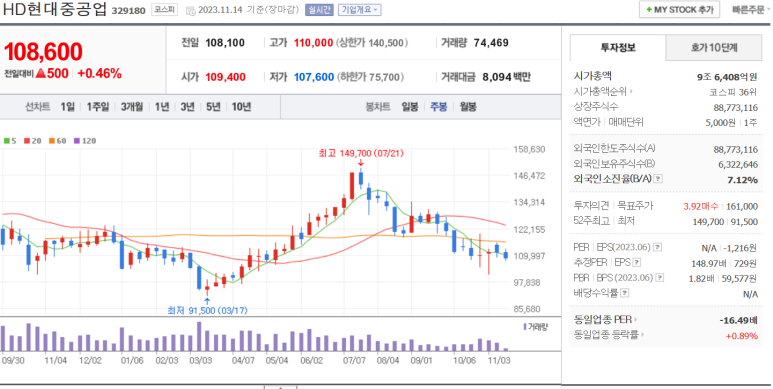Click the 최저 91,500 (03/17) chart marker
This screenshot has width=773, height=389.
pyautogui.click(x=207, y=311)
